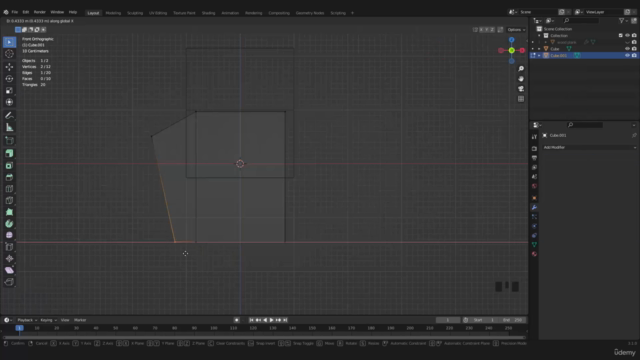640x360 pixels.
Task: Select the Extrude Region tool
Action: click(x=9, y=153)
